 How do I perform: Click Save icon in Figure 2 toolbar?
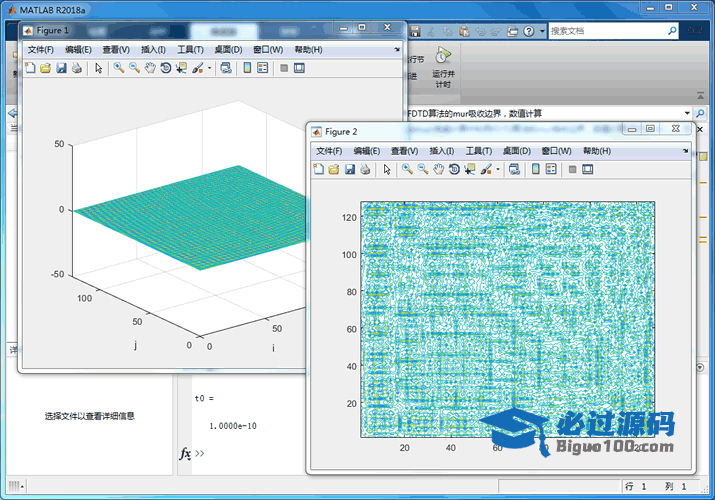click(x=350, y=170)
